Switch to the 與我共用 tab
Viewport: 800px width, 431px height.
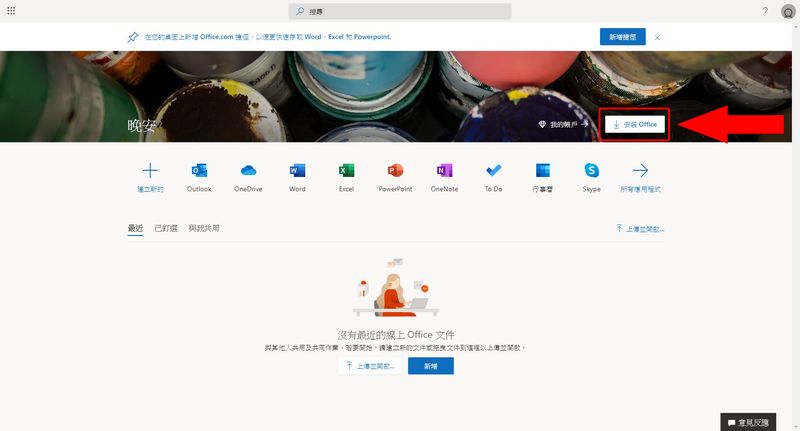click(204, 229)
